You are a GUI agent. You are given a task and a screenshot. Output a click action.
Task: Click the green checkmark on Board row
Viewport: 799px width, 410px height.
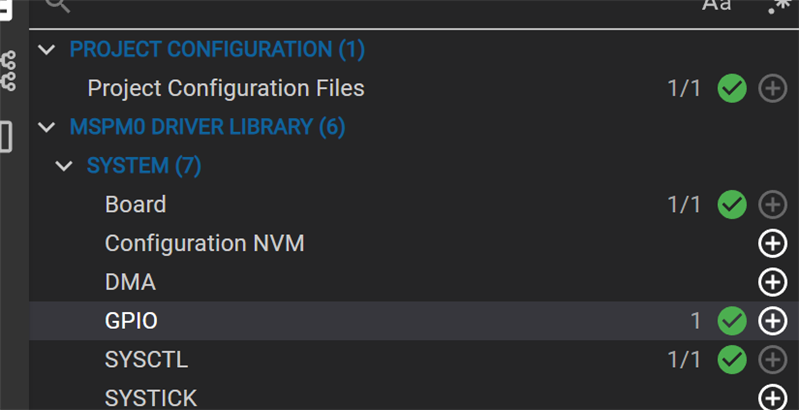(x=732, y=205)
